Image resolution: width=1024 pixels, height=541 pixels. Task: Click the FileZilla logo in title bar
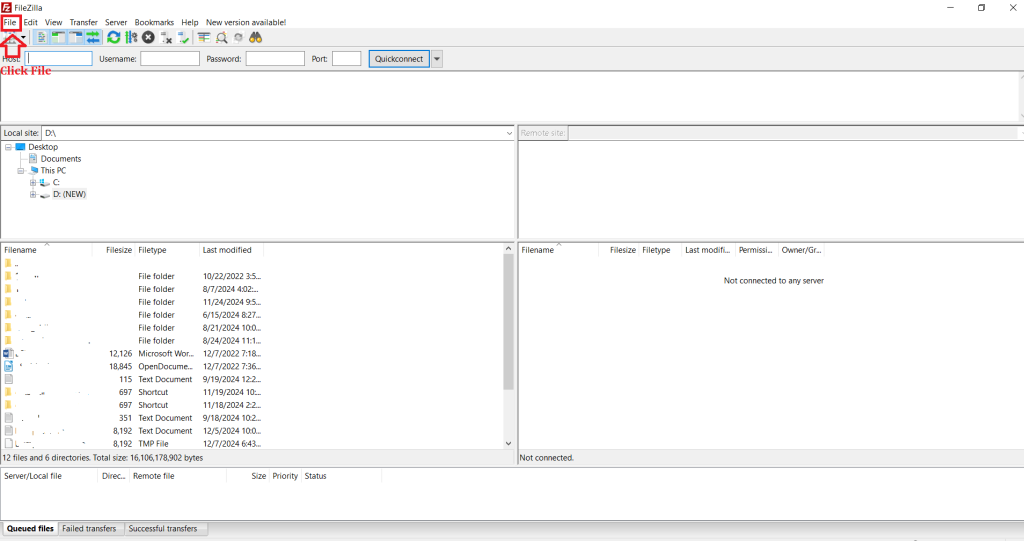pos(7,8)
